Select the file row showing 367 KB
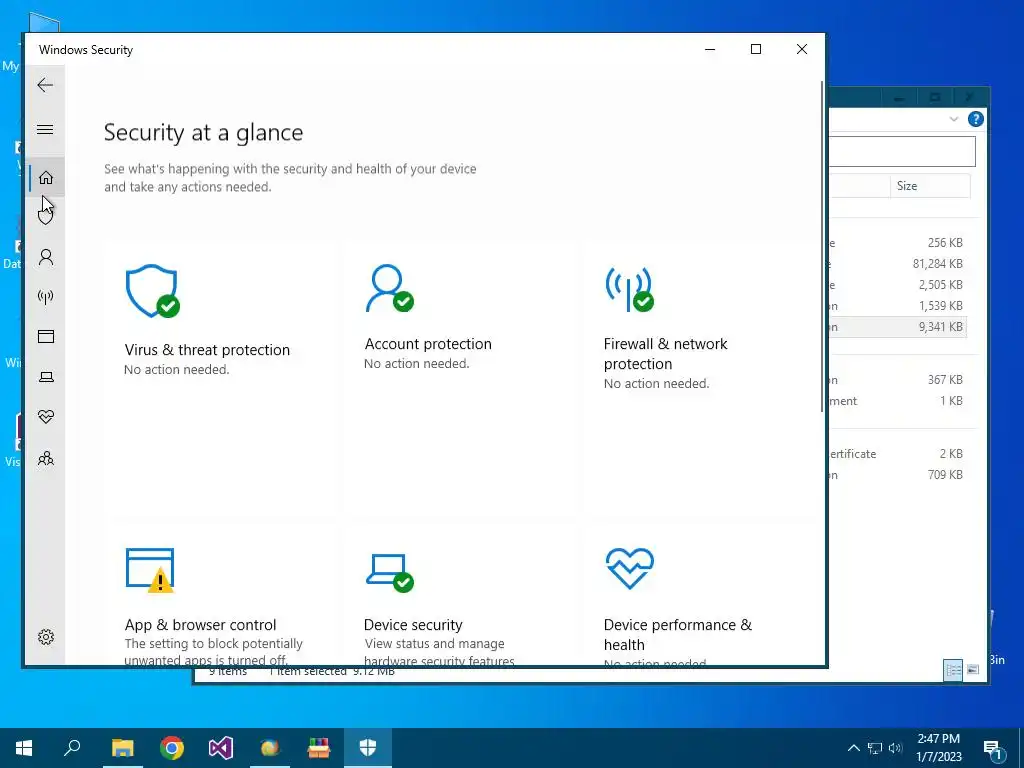 click(898, 380)
